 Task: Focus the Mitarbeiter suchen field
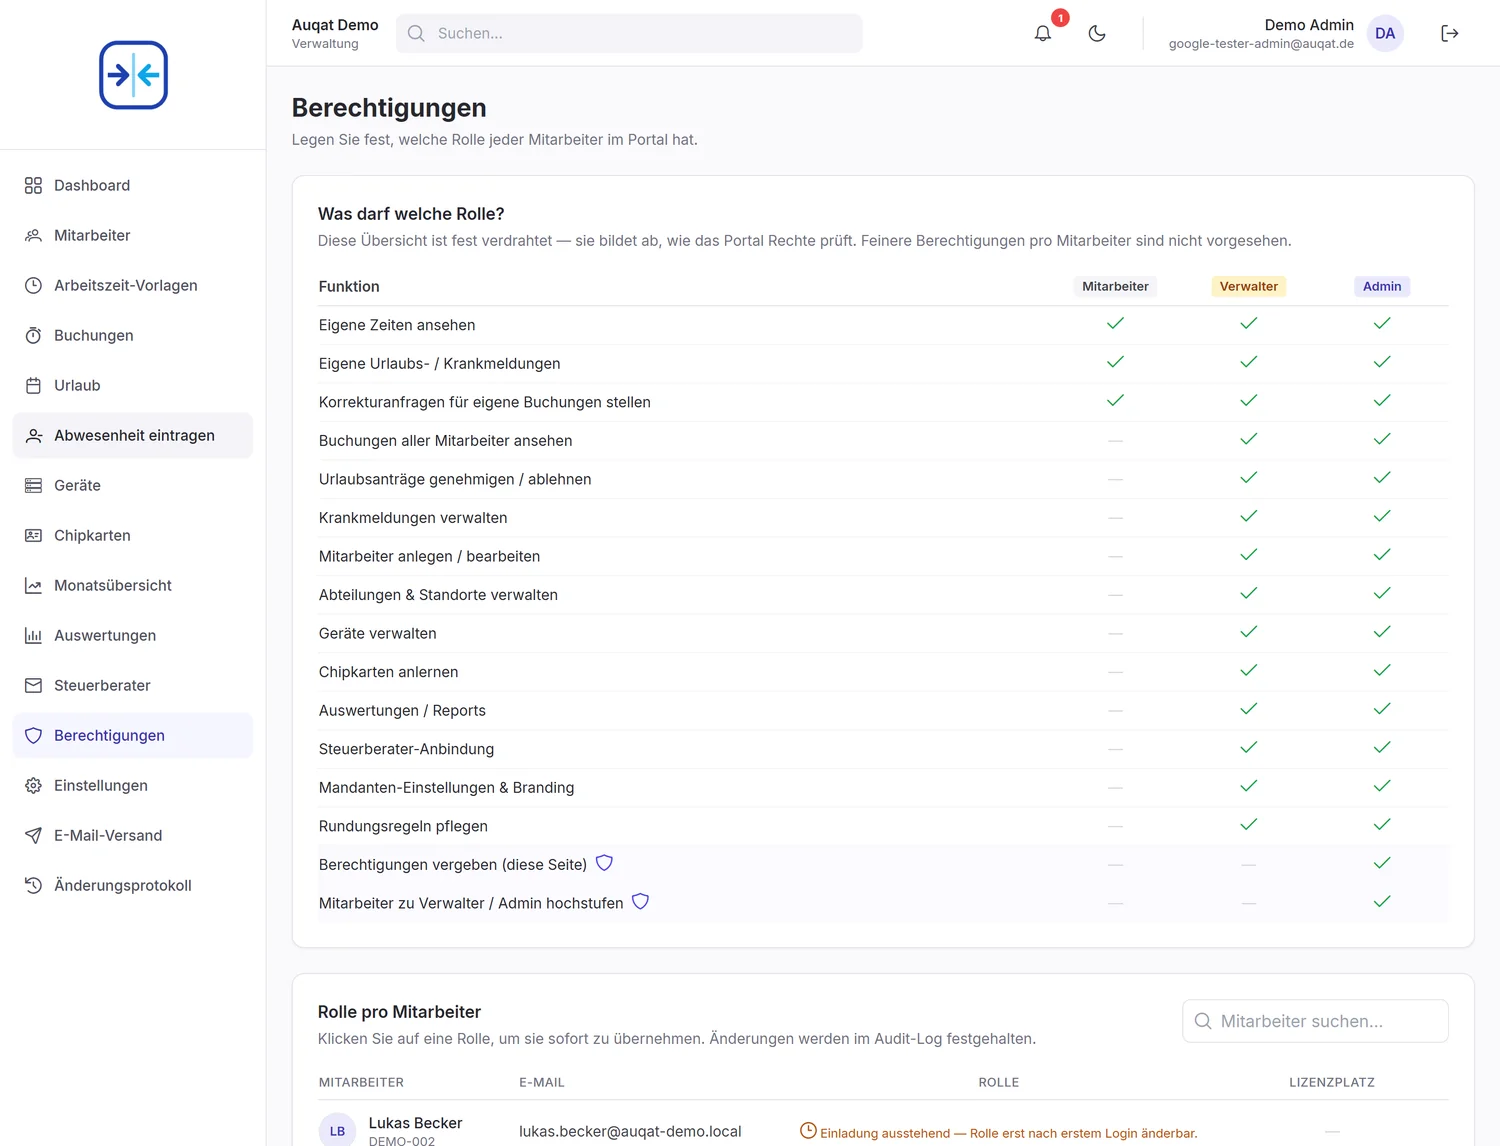[1315, 1021]
